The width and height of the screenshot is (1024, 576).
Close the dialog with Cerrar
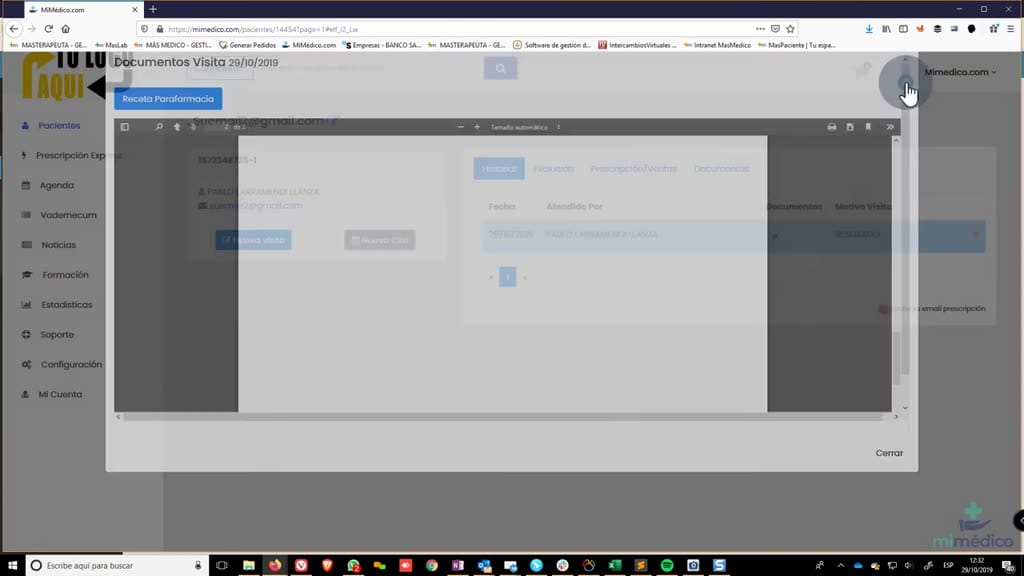point(889,453)
